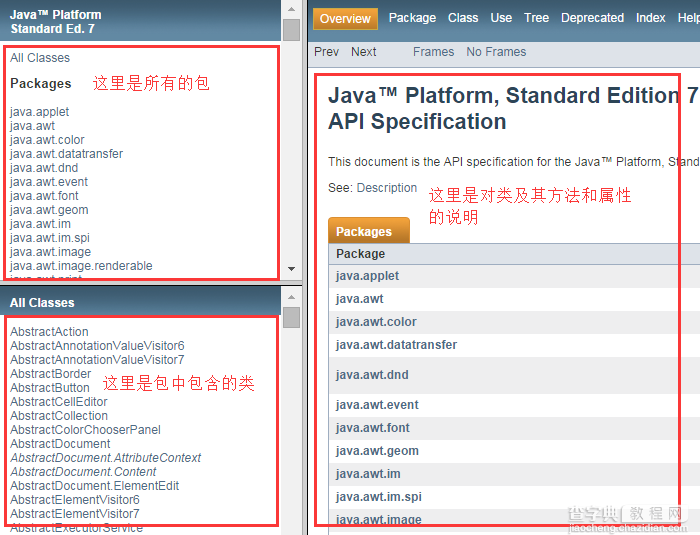
Task: Open java.awt.datatransfer in main Packages table
Action: pos(396,345)
